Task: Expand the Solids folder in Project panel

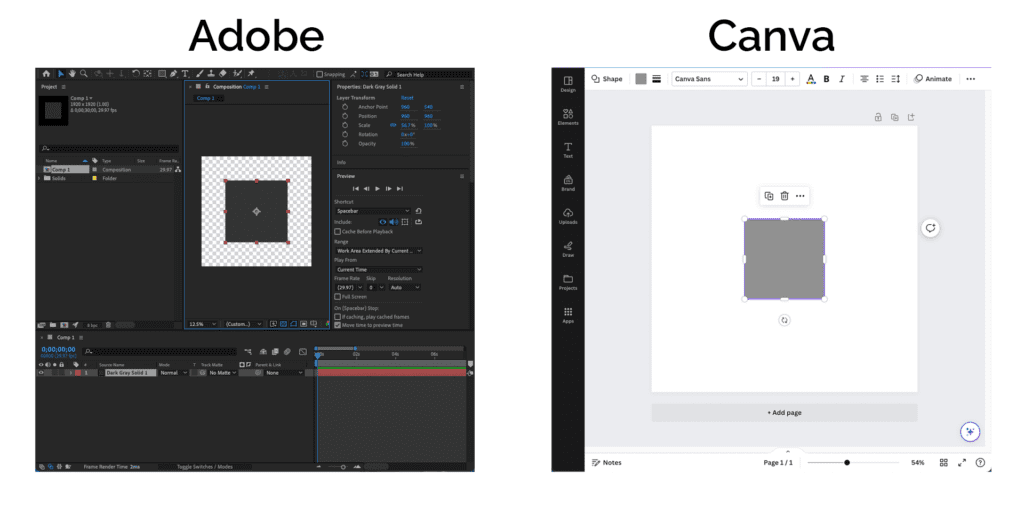Action: pyautogui.click(x=40, y=178)
